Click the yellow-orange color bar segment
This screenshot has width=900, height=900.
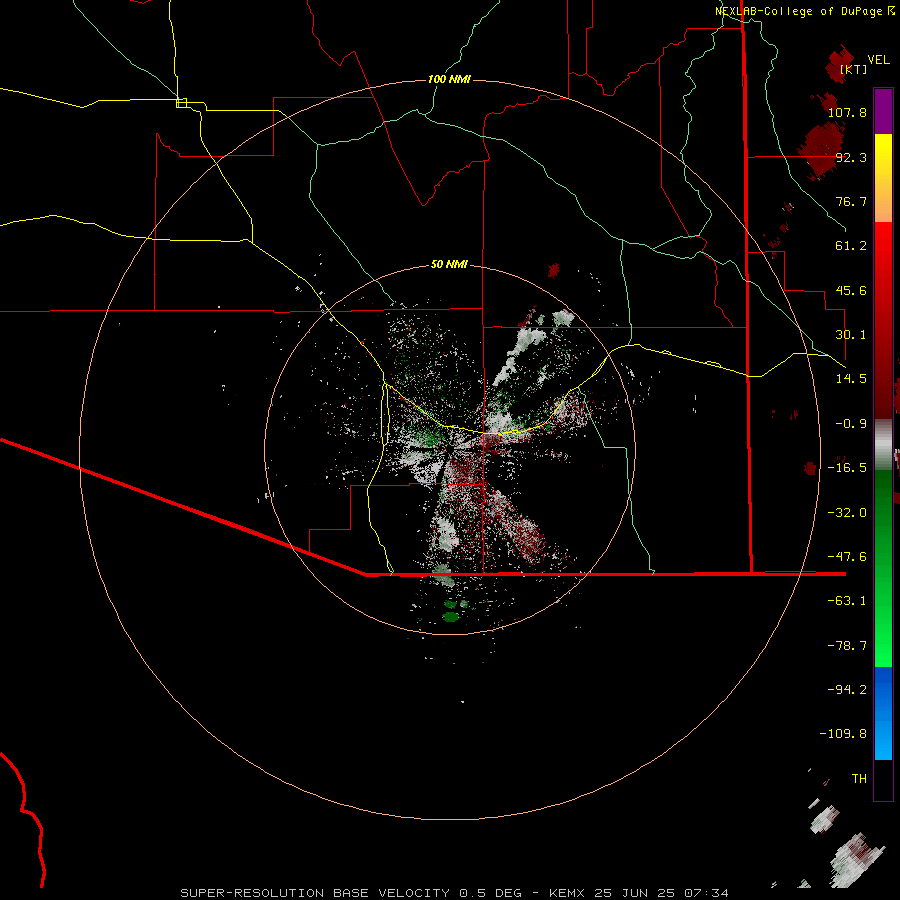(883, 178)
